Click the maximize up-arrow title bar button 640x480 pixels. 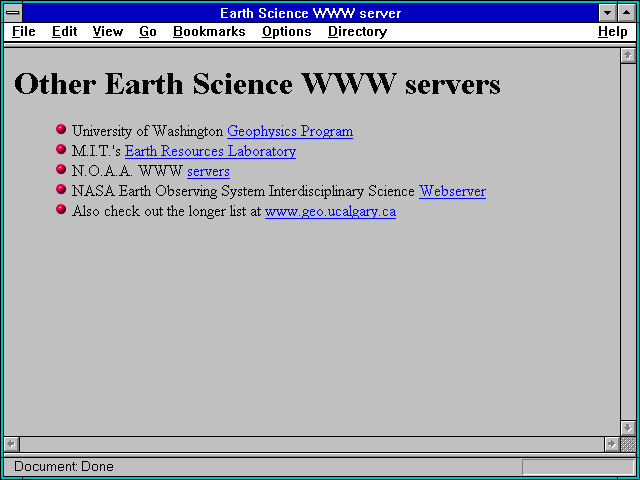(627, 13)
